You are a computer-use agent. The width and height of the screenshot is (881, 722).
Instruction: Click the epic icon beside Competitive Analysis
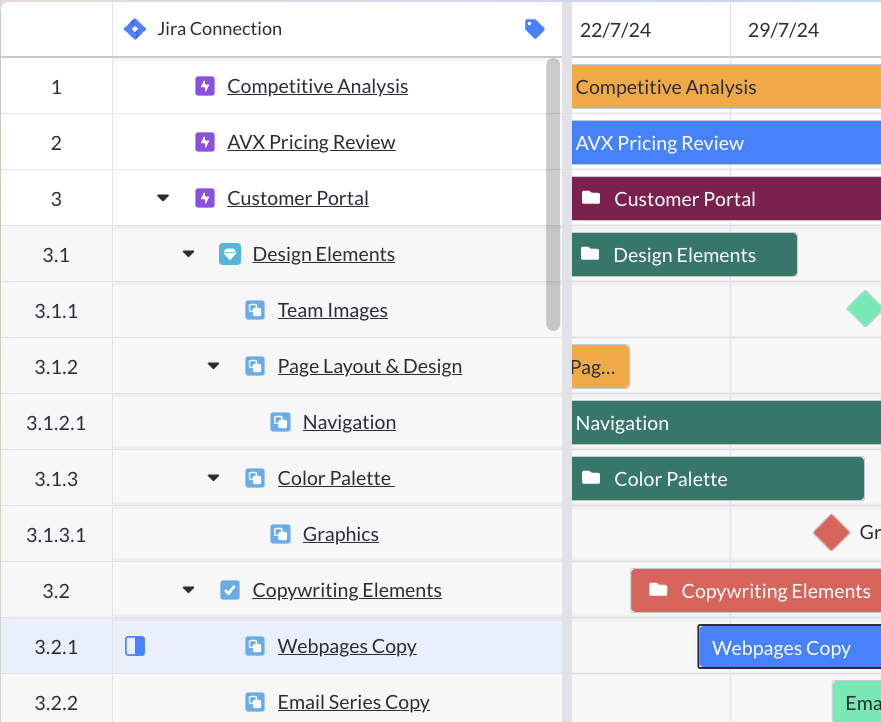coord(205,86)
